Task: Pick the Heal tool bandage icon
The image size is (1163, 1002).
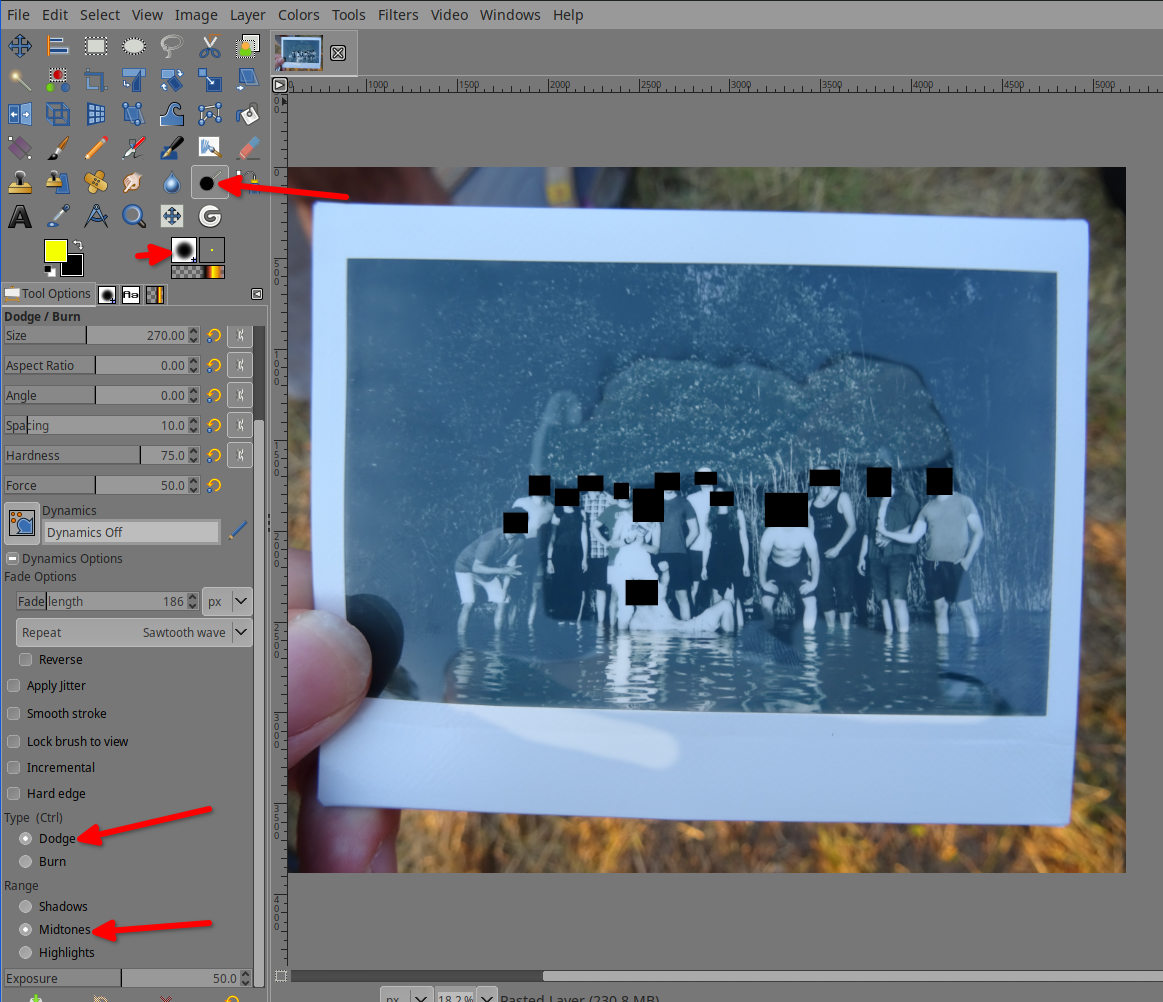Action: 96,182
